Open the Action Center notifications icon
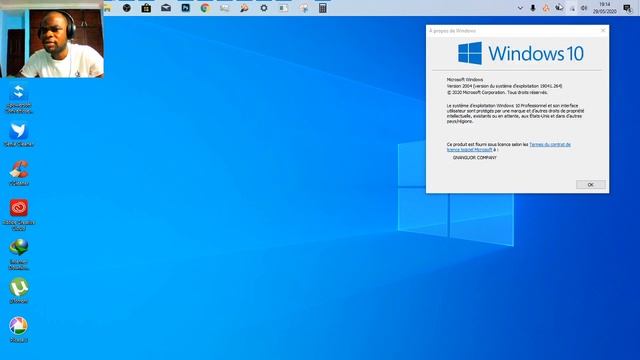Screen dimensions: 640x360 [628, 8]
